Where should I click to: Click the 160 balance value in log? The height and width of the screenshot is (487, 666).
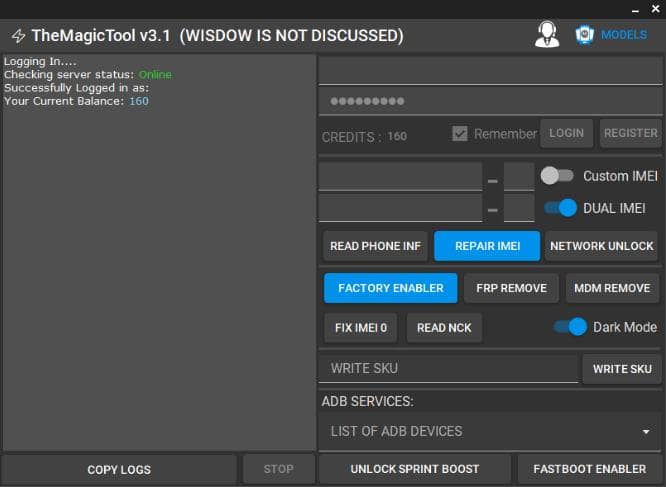click(x=139, y=101)
